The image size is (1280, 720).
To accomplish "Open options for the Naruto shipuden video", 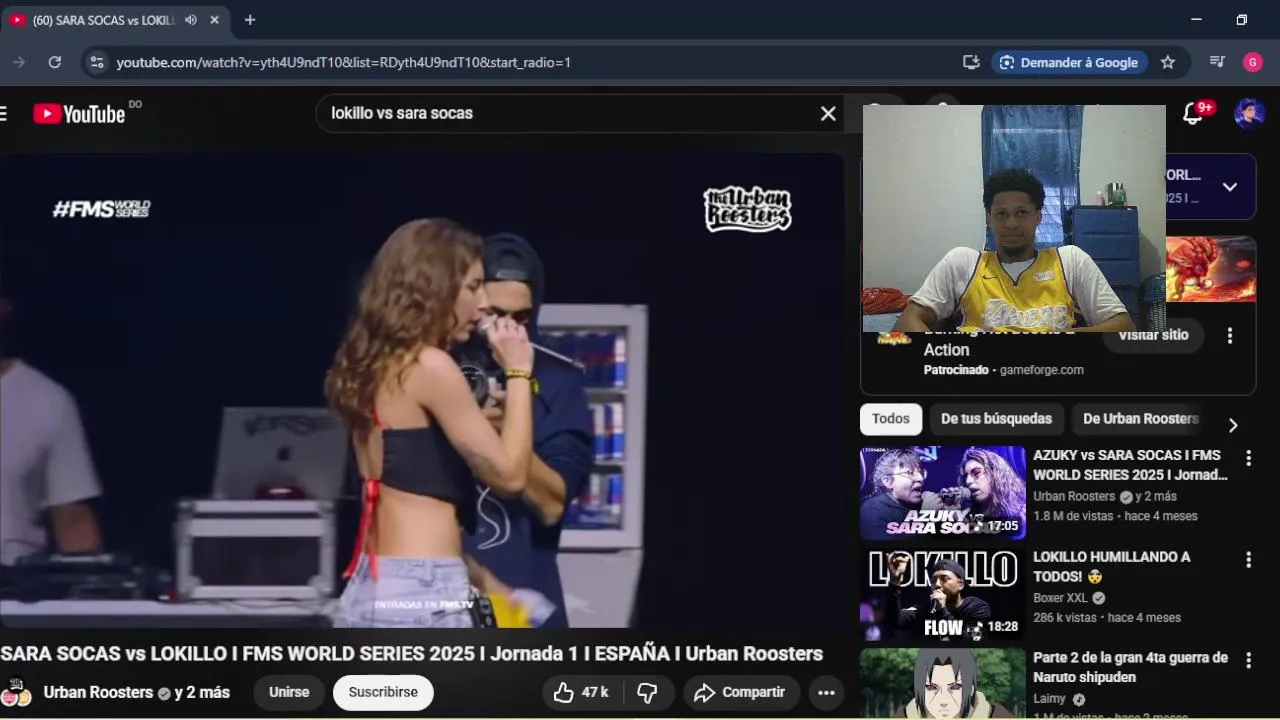I will coord(1248,661).
